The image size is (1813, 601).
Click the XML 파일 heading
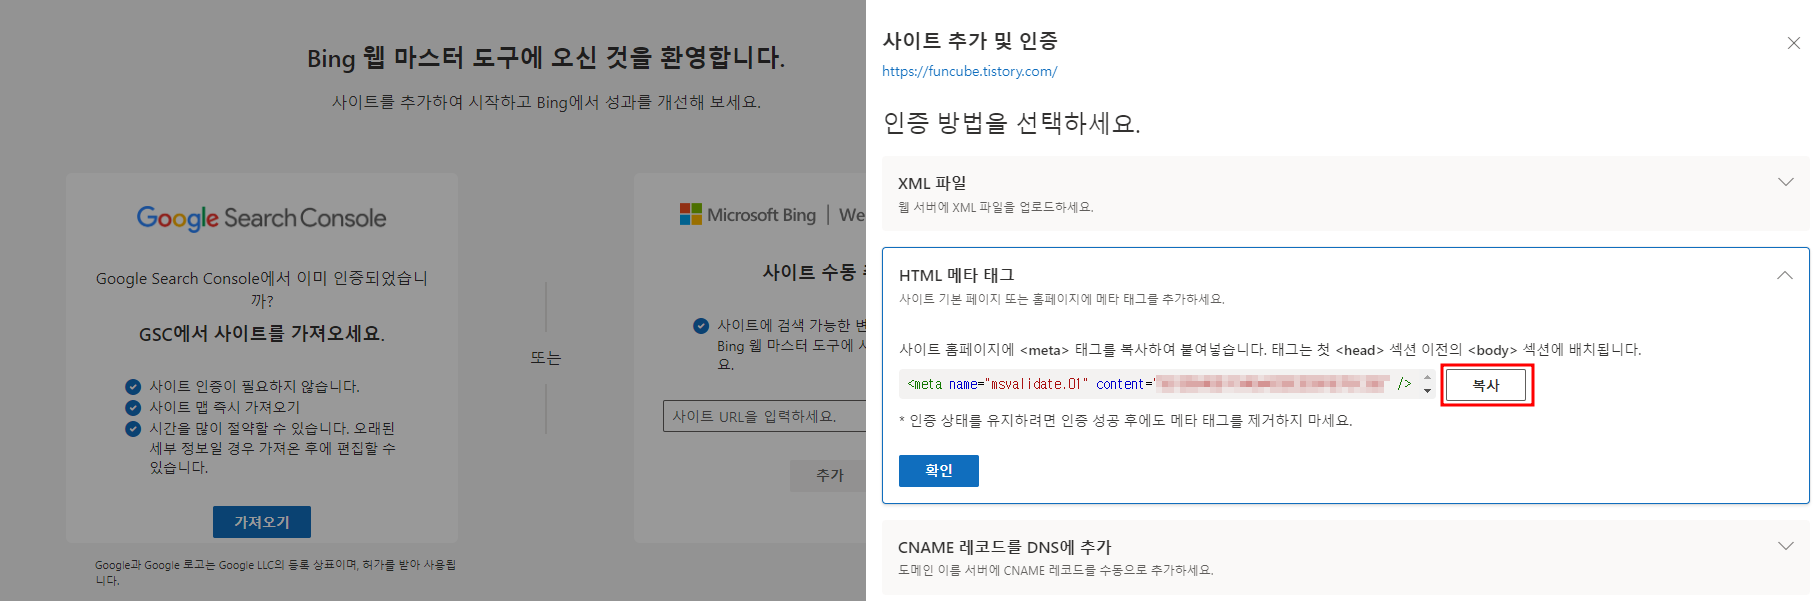click(932, 183)
